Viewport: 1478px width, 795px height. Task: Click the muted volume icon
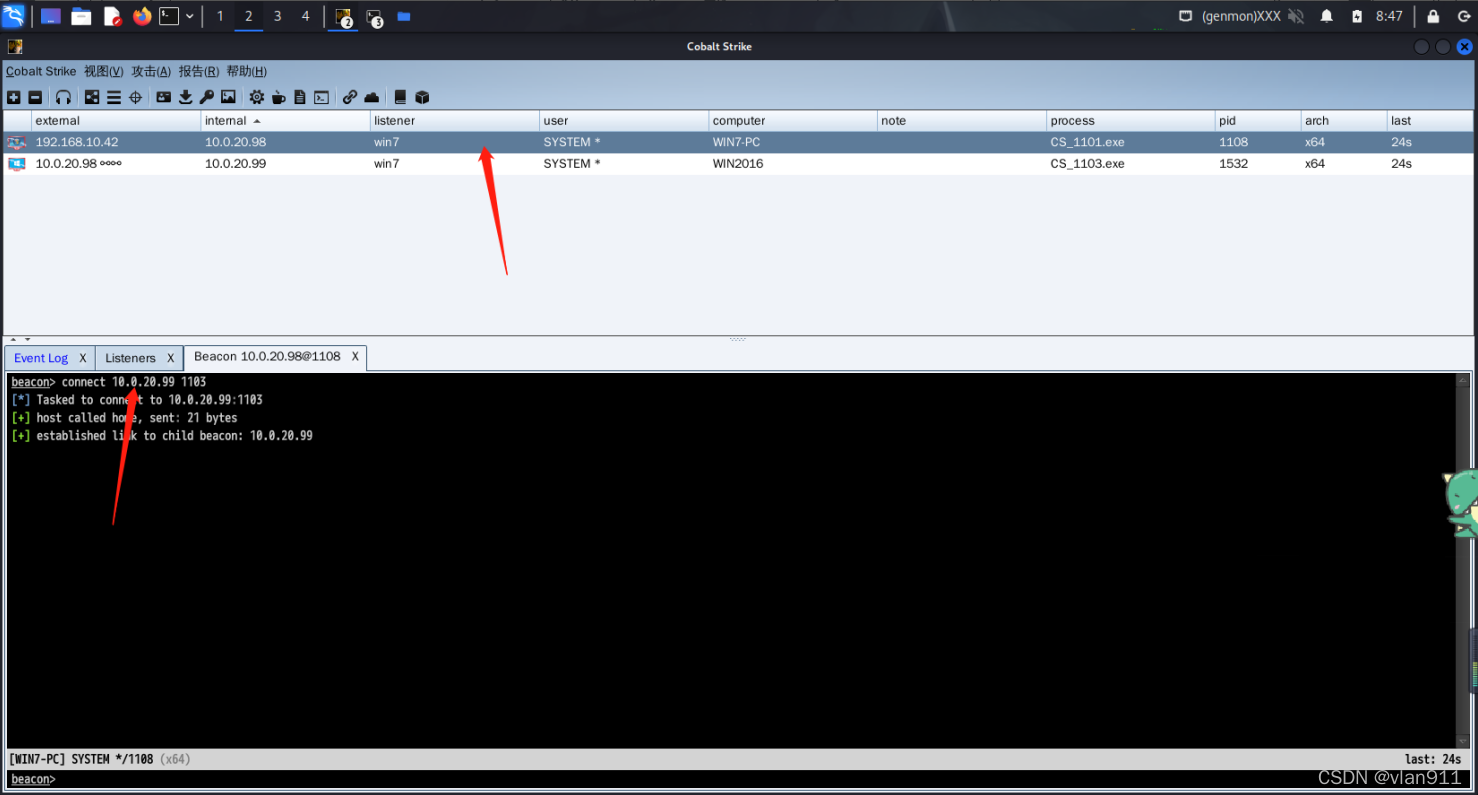click(1296, 16)
